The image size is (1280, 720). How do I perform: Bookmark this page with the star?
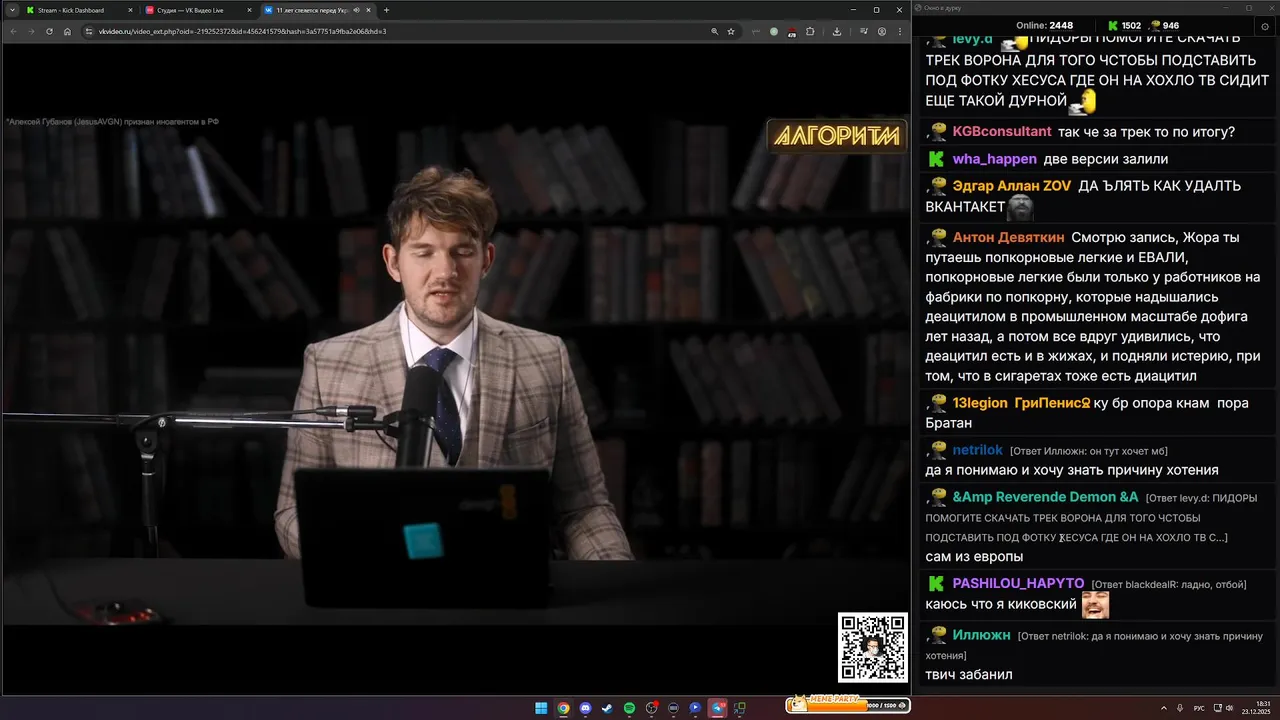[731, 31]
